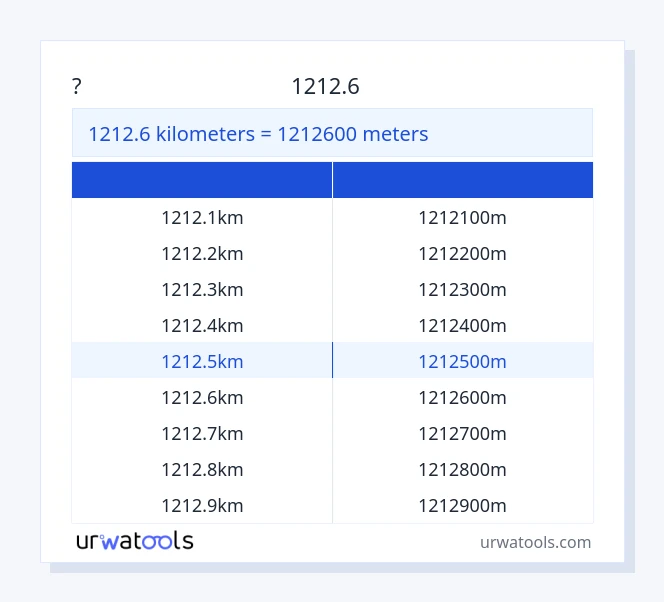Select the 1212.4km cell
Screen dimensions: 664x602
[x=202, y=325]
